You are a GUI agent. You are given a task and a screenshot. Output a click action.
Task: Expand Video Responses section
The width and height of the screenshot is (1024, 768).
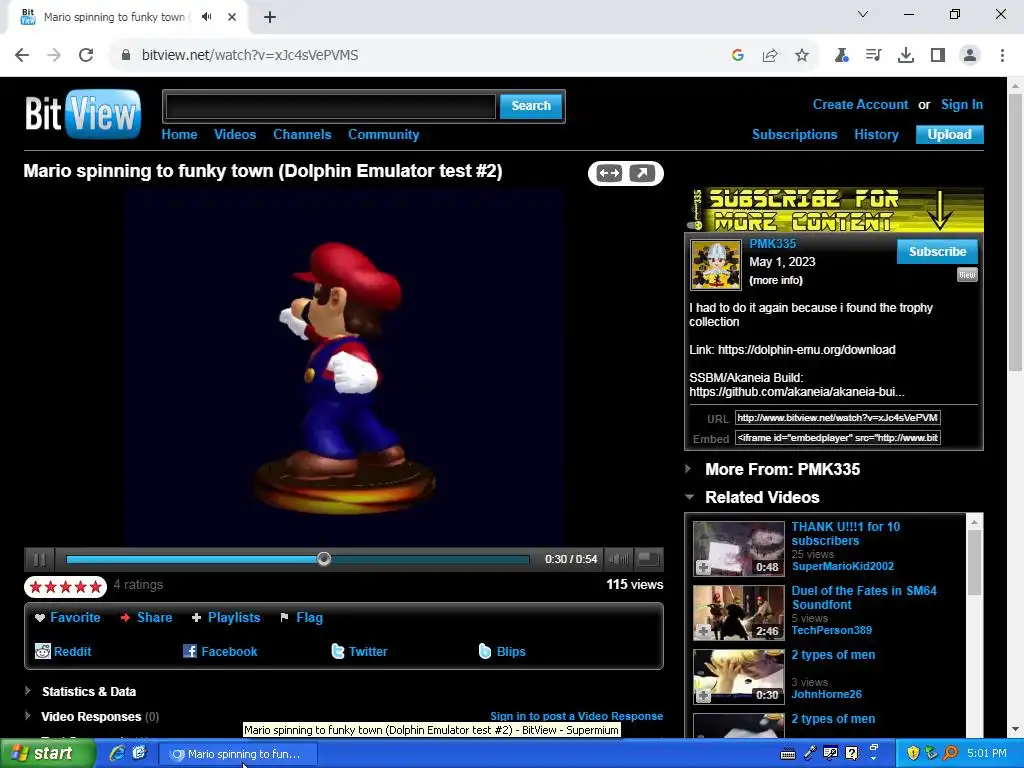(28, 716)
